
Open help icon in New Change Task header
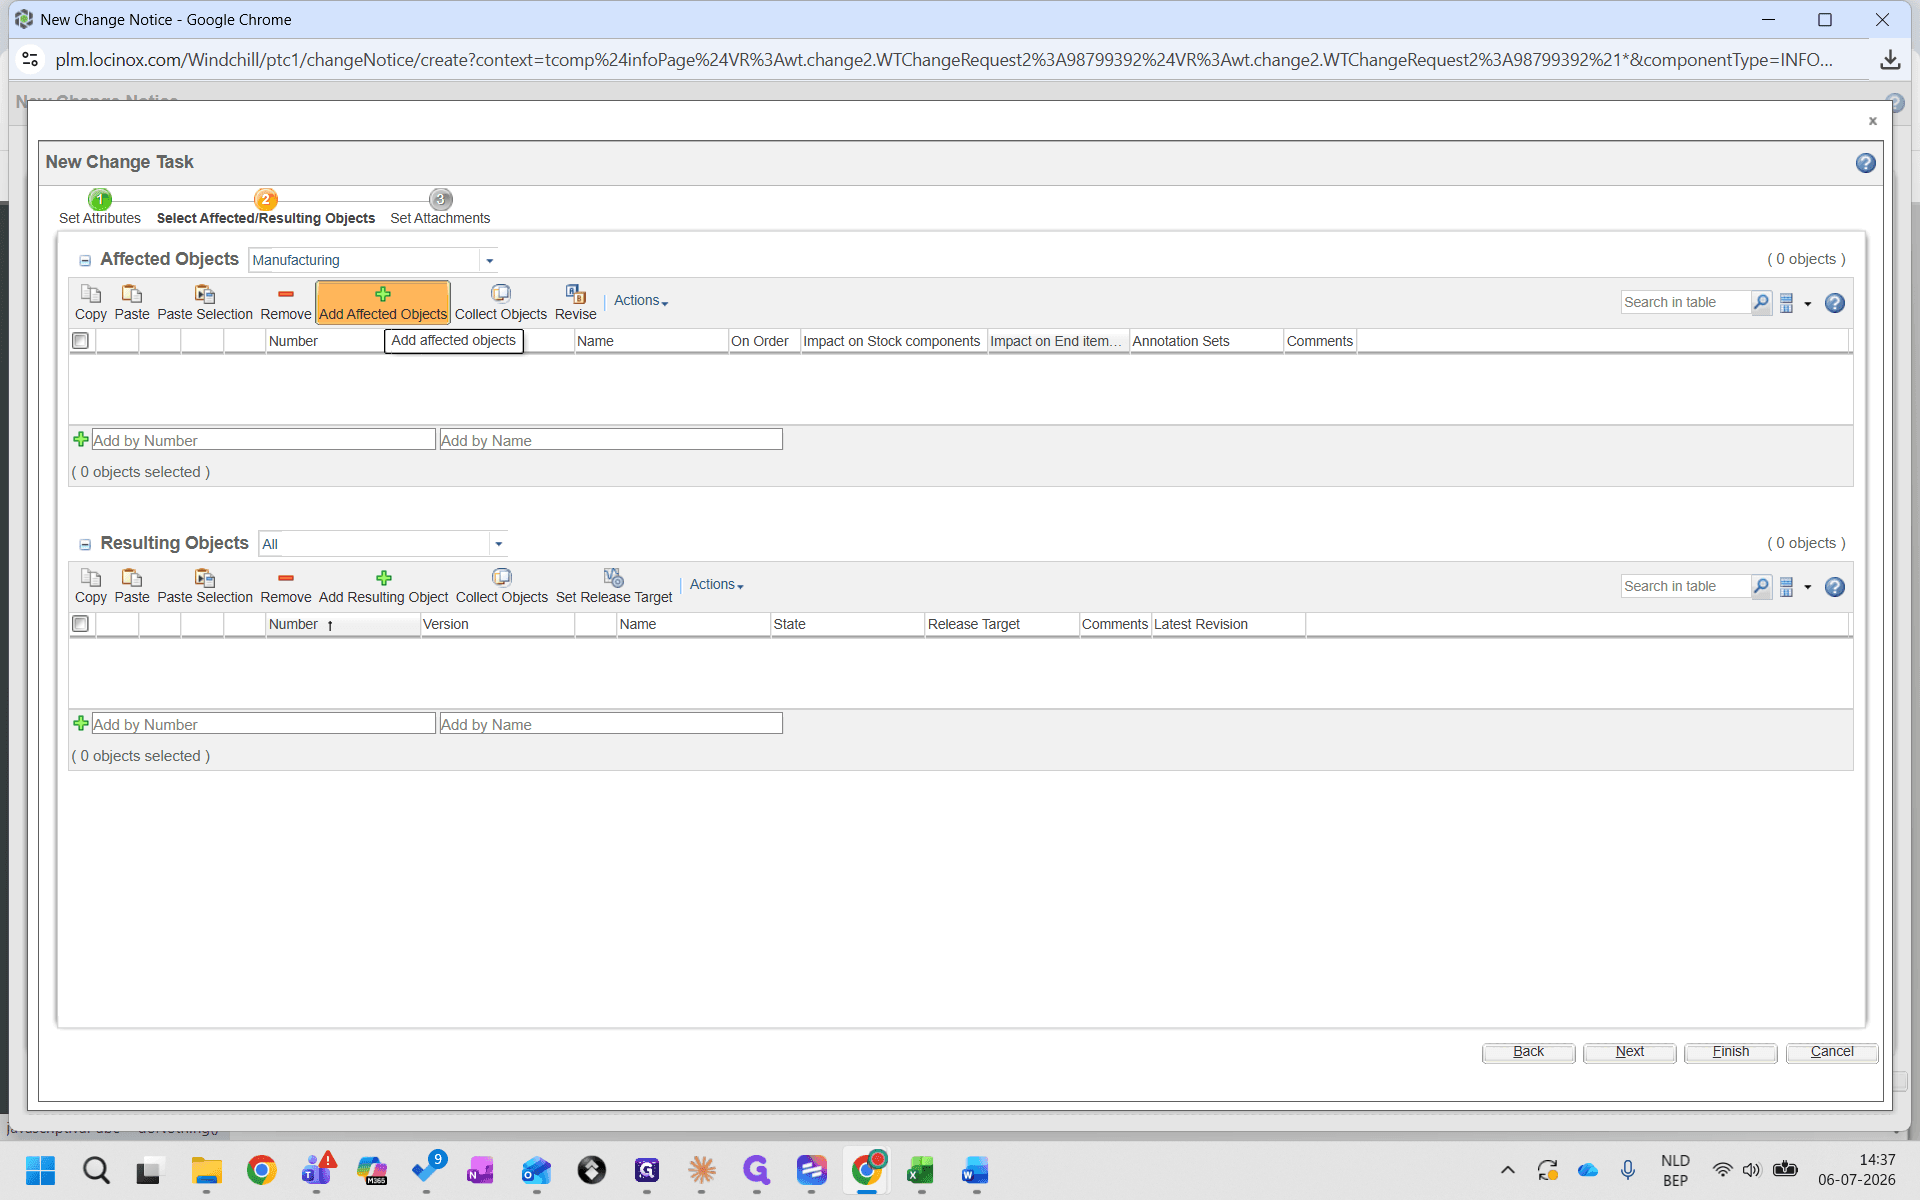(x=1865, y=163)
